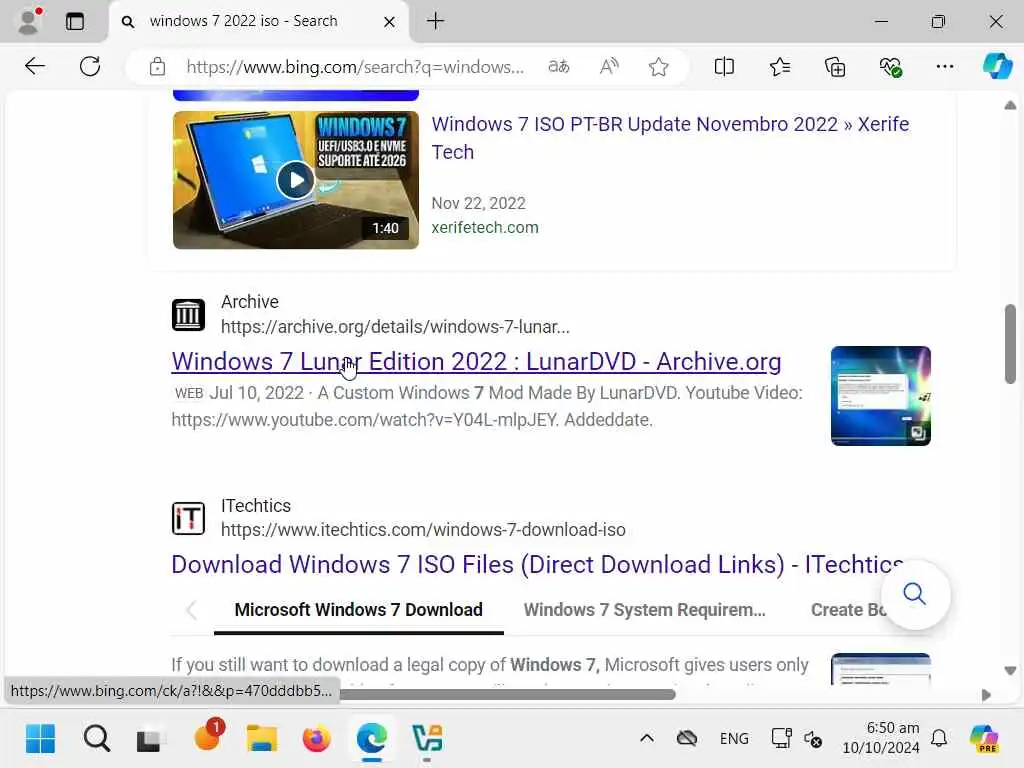Click the bing.com address bar URL

click(355, 67)
